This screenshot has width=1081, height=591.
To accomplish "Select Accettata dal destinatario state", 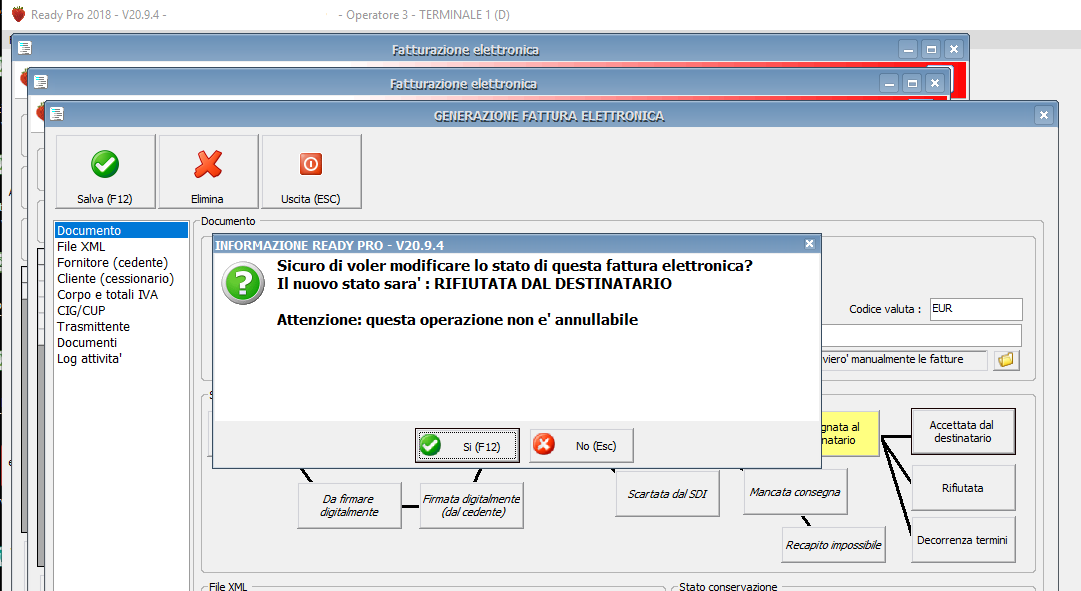I will 962,432.
